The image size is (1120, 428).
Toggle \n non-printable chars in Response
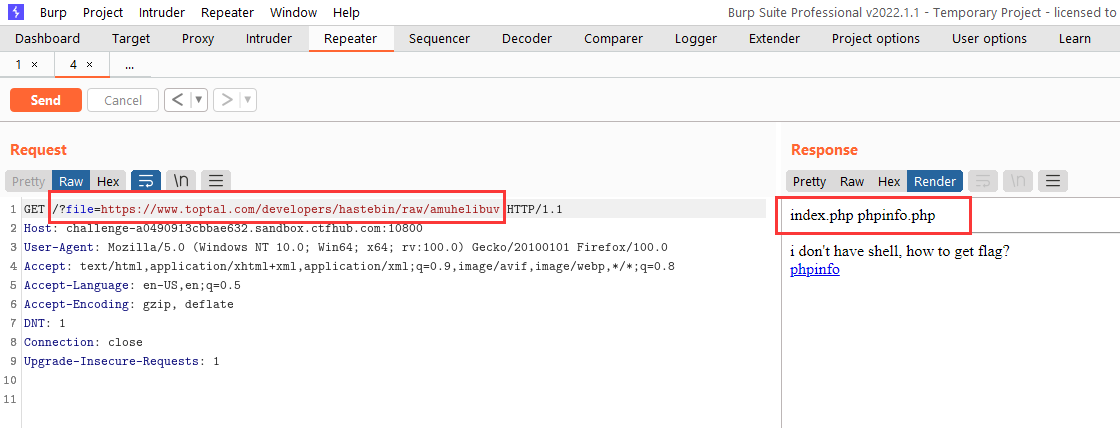(x=1017, y=181)
